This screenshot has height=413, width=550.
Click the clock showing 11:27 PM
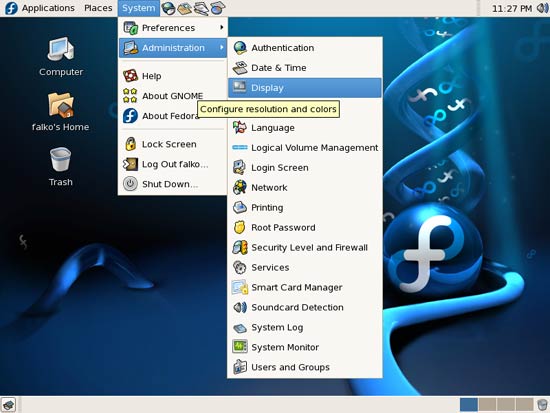(511, 8)
